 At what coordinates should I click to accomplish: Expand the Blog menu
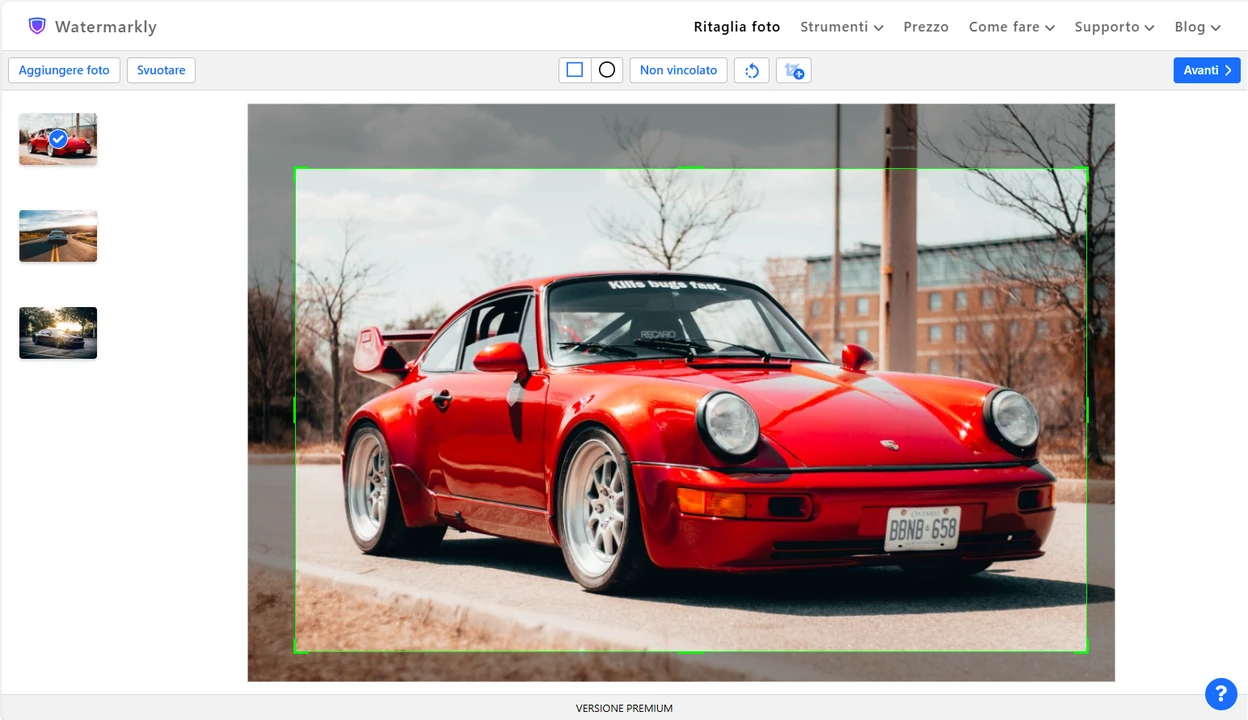[1198, 27]
